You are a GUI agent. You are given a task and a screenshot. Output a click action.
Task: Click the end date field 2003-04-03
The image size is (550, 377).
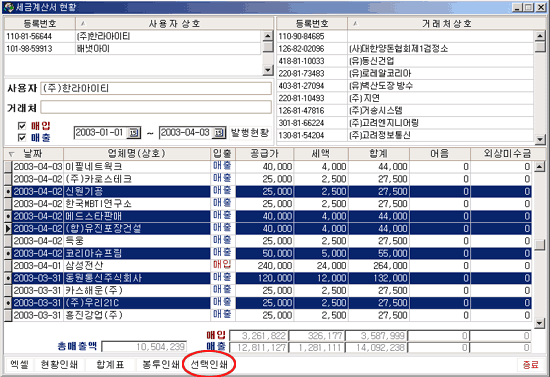pos(186,133)
